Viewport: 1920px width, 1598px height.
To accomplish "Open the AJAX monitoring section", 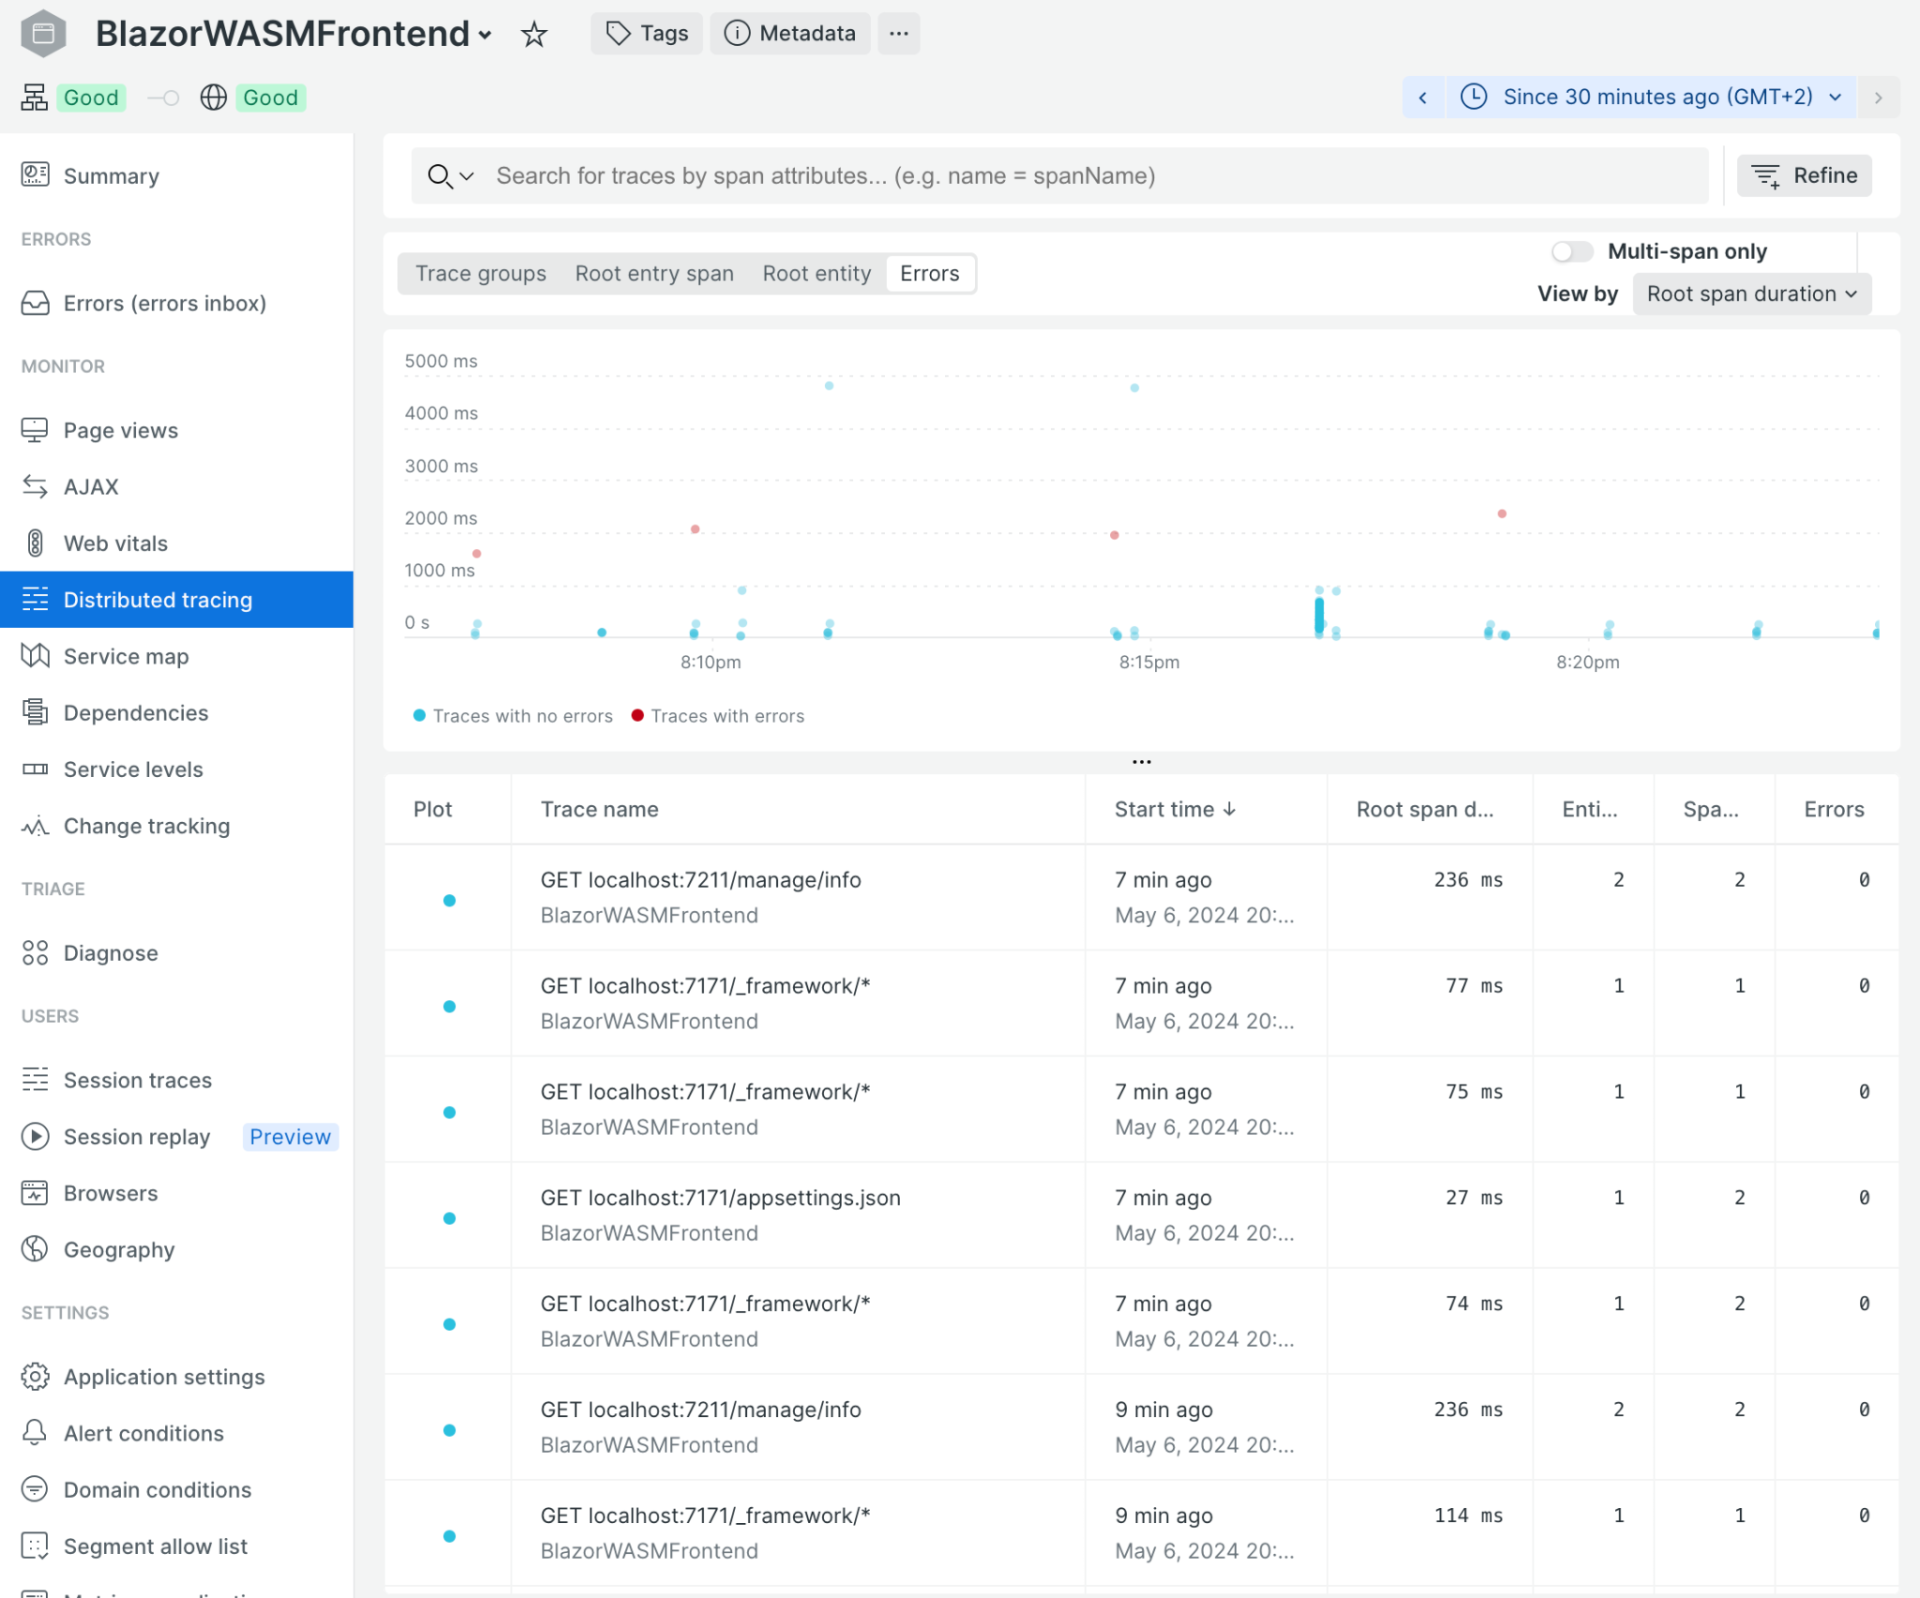I will coord(91,487).
